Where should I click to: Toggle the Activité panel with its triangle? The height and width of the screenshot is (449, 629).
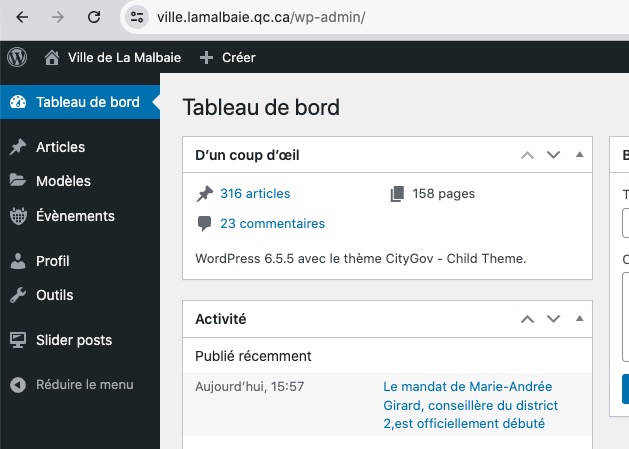[x=579, y=319]
